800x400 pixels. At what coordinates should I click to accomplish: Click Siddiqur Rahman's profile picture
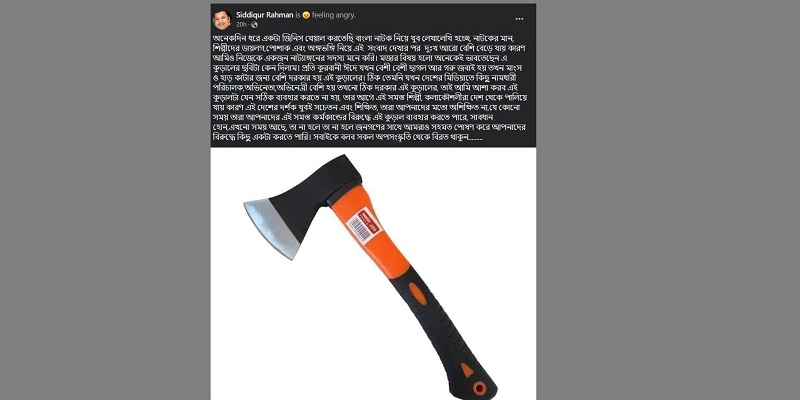[222, 19]
